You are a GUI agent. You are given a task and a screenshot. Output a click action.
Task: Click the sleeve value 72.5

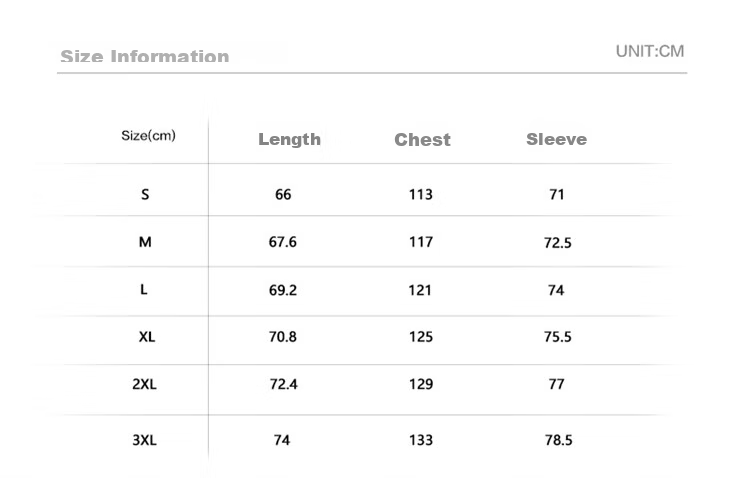pyautogui.click(x=558, y=243)
